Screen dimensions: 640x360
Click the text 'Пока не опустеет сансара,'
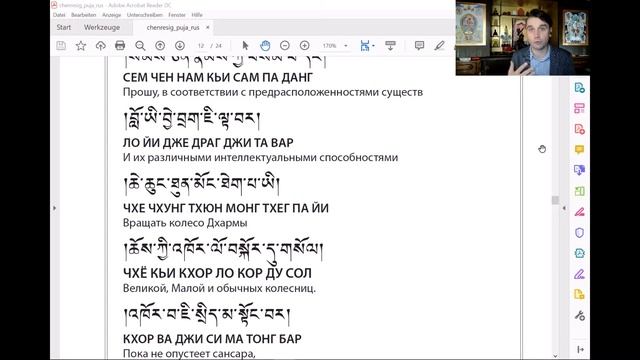point(189,353)
